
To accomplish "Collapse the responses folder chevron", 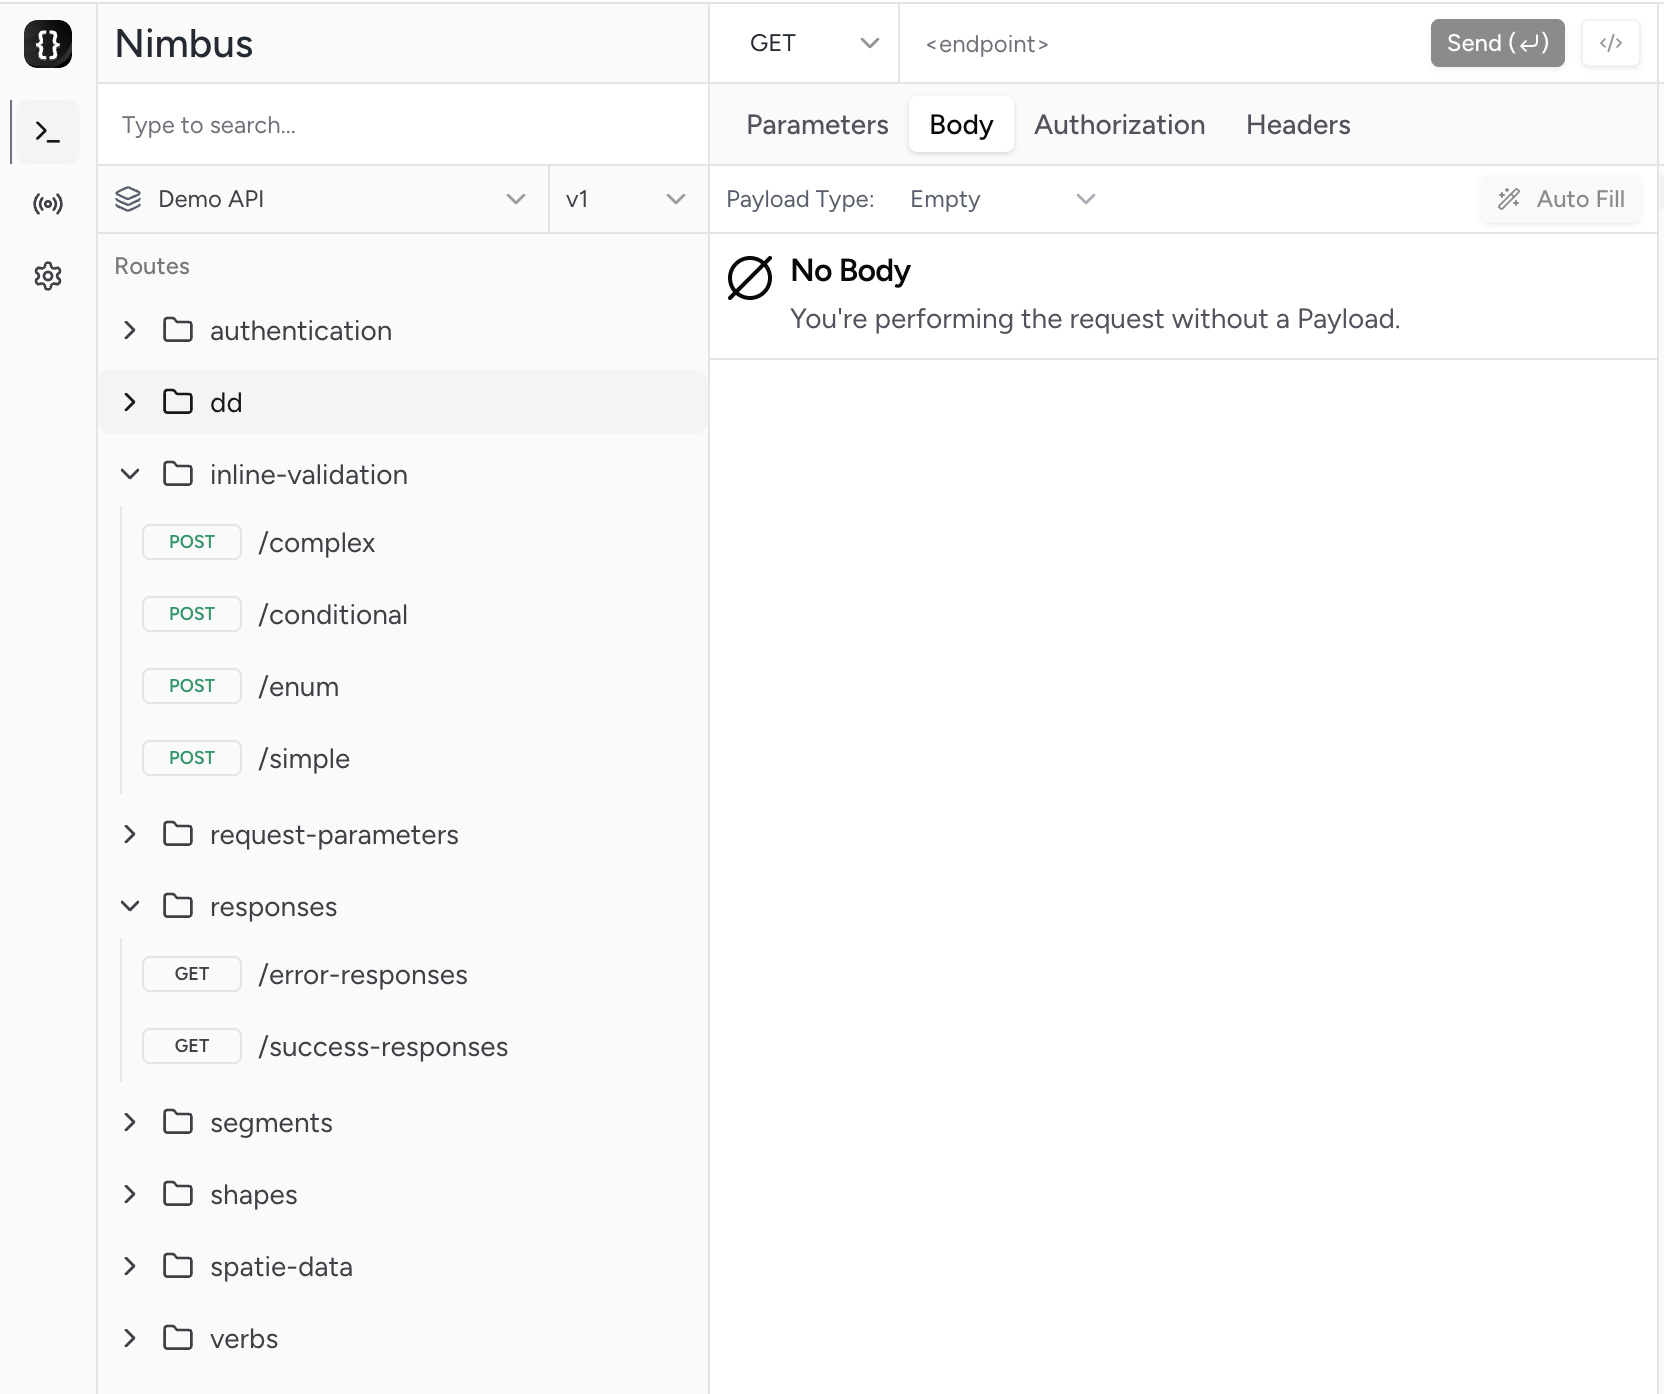I will click(x=130, y=906).
